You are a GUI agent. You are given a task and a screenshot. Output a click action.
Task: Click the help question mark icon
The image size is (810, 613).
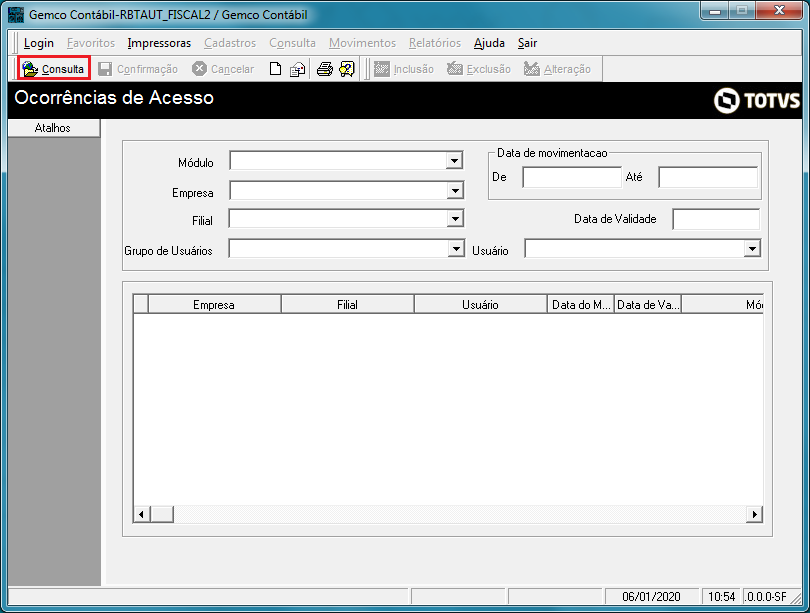pyautogui.click(x=347, y=69)
